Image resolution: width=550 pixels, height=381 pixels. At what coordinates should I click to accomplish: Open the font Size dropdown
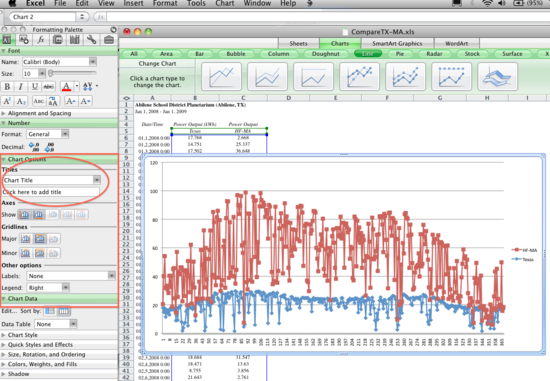click(x=42, y=74)
